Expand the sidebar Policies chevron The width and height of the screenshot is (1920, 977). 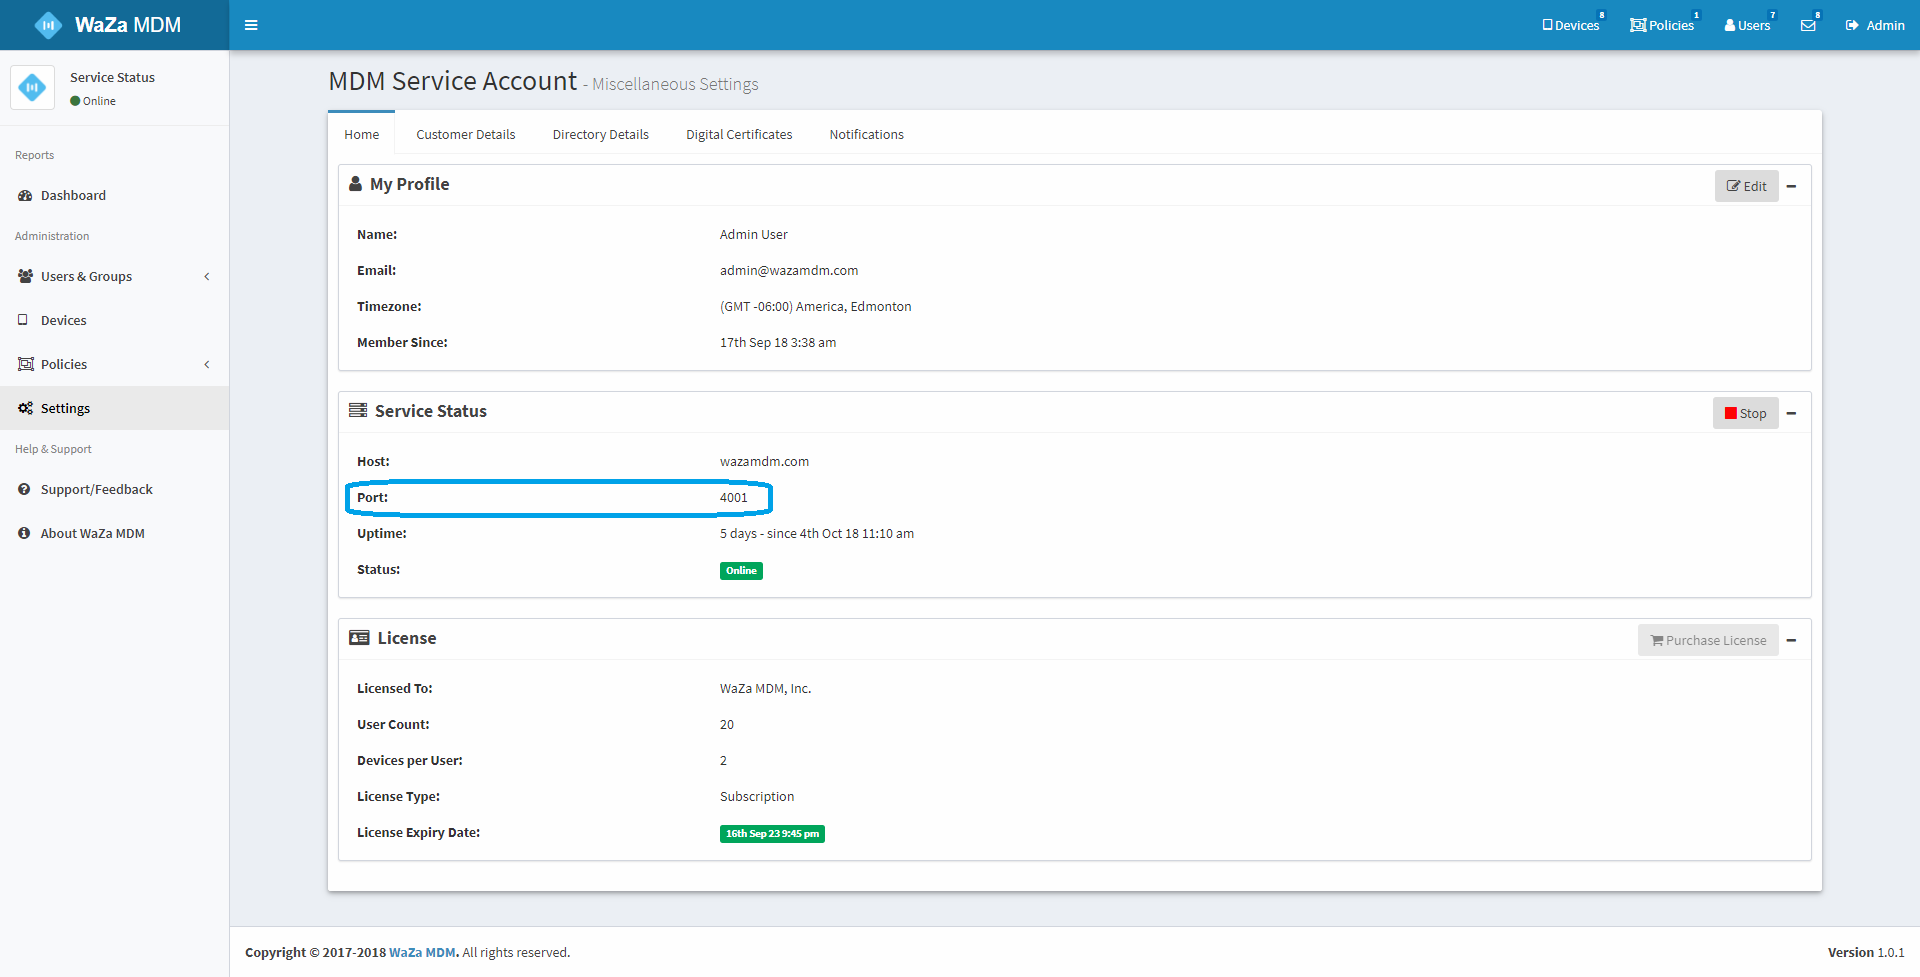[x=207, y=364]
